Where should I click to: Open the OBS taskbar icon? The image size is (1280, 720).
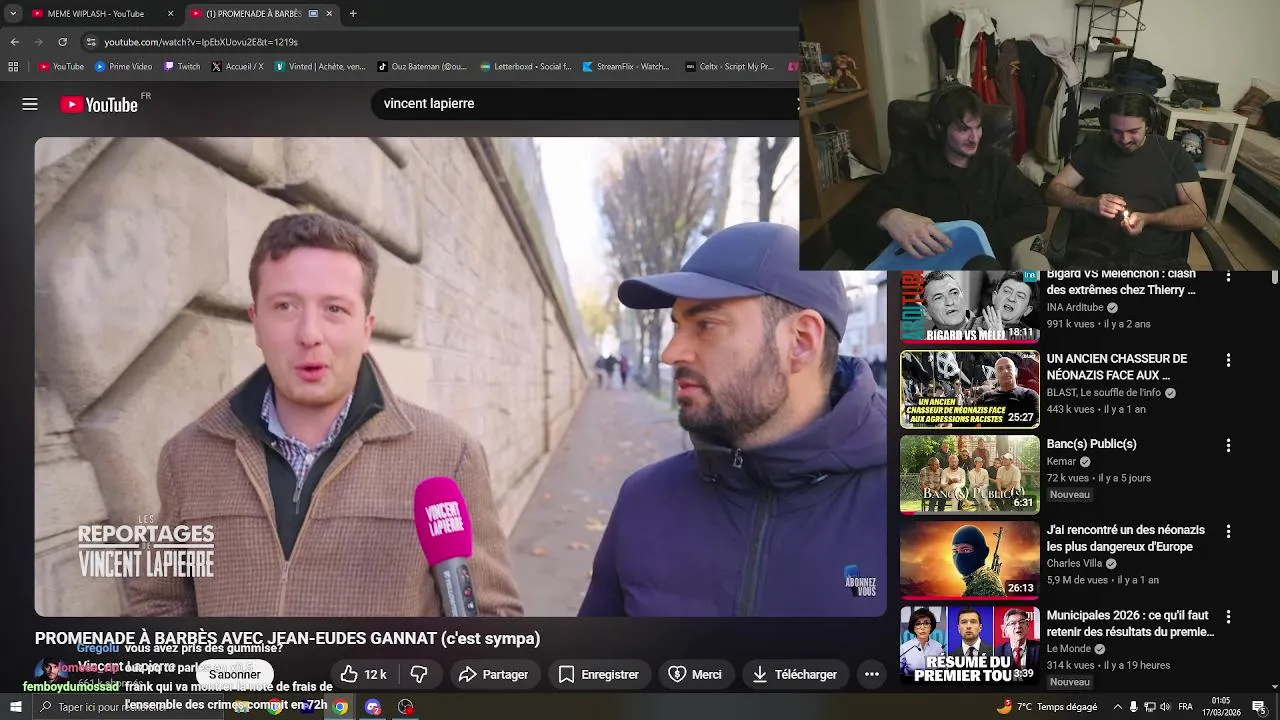tap(406, 707)
